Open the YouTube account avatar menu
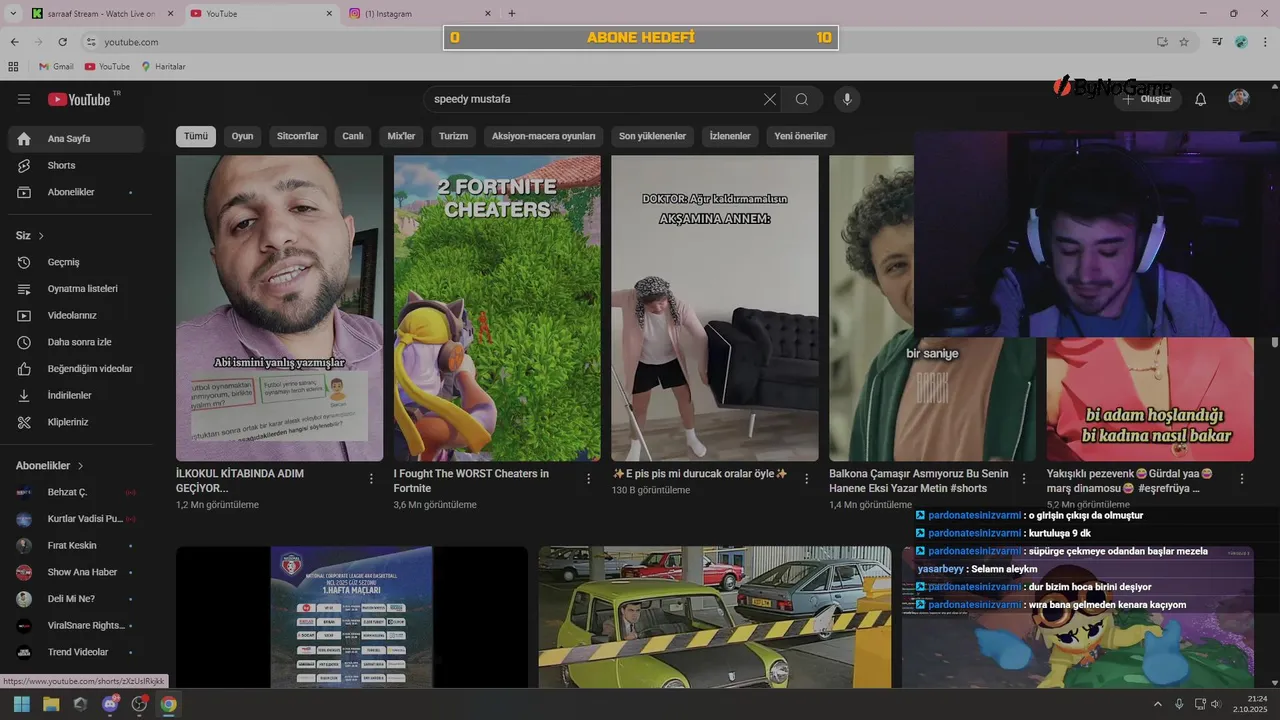Viewport: 1280px width, 720px height. coord(1239,98)
